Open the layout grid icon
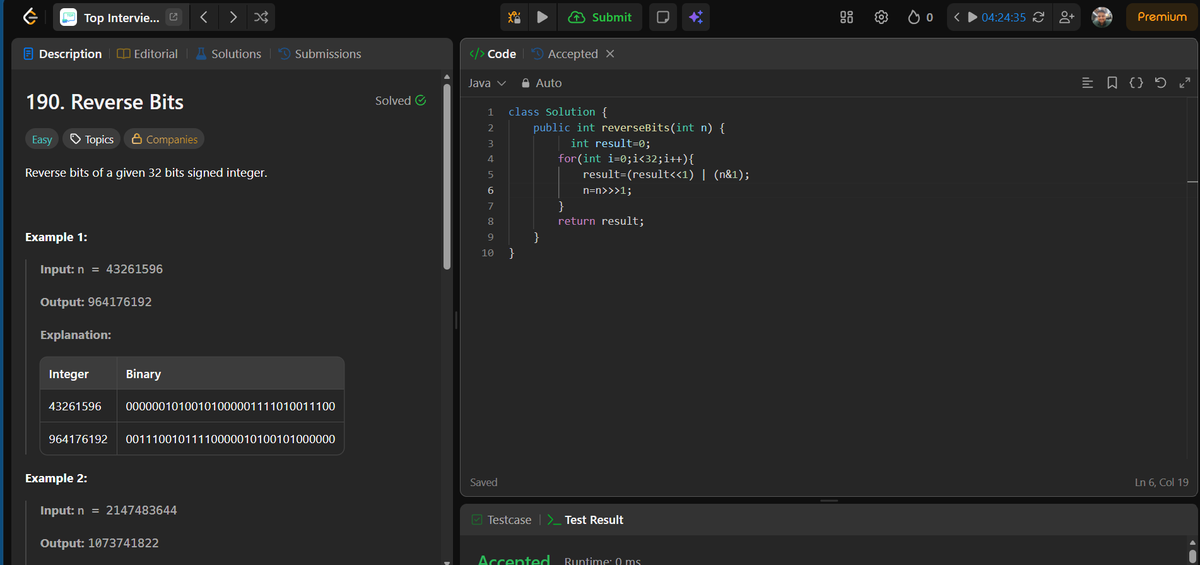1200x565 pixels. pyautogui.click(x=846, y=17)
